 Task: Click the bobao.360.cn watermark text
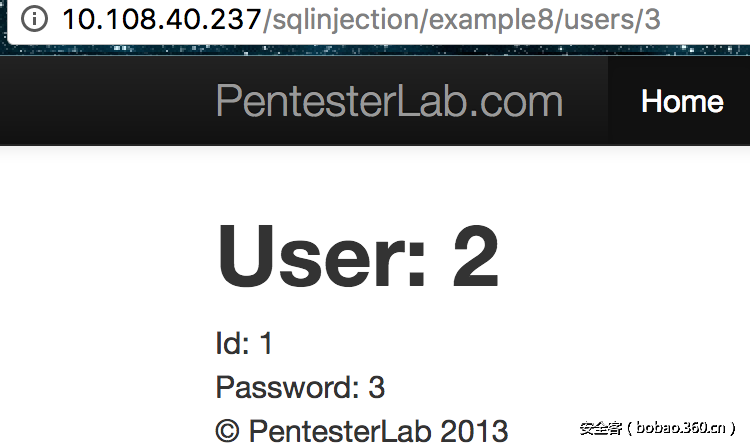pos(682,428)
